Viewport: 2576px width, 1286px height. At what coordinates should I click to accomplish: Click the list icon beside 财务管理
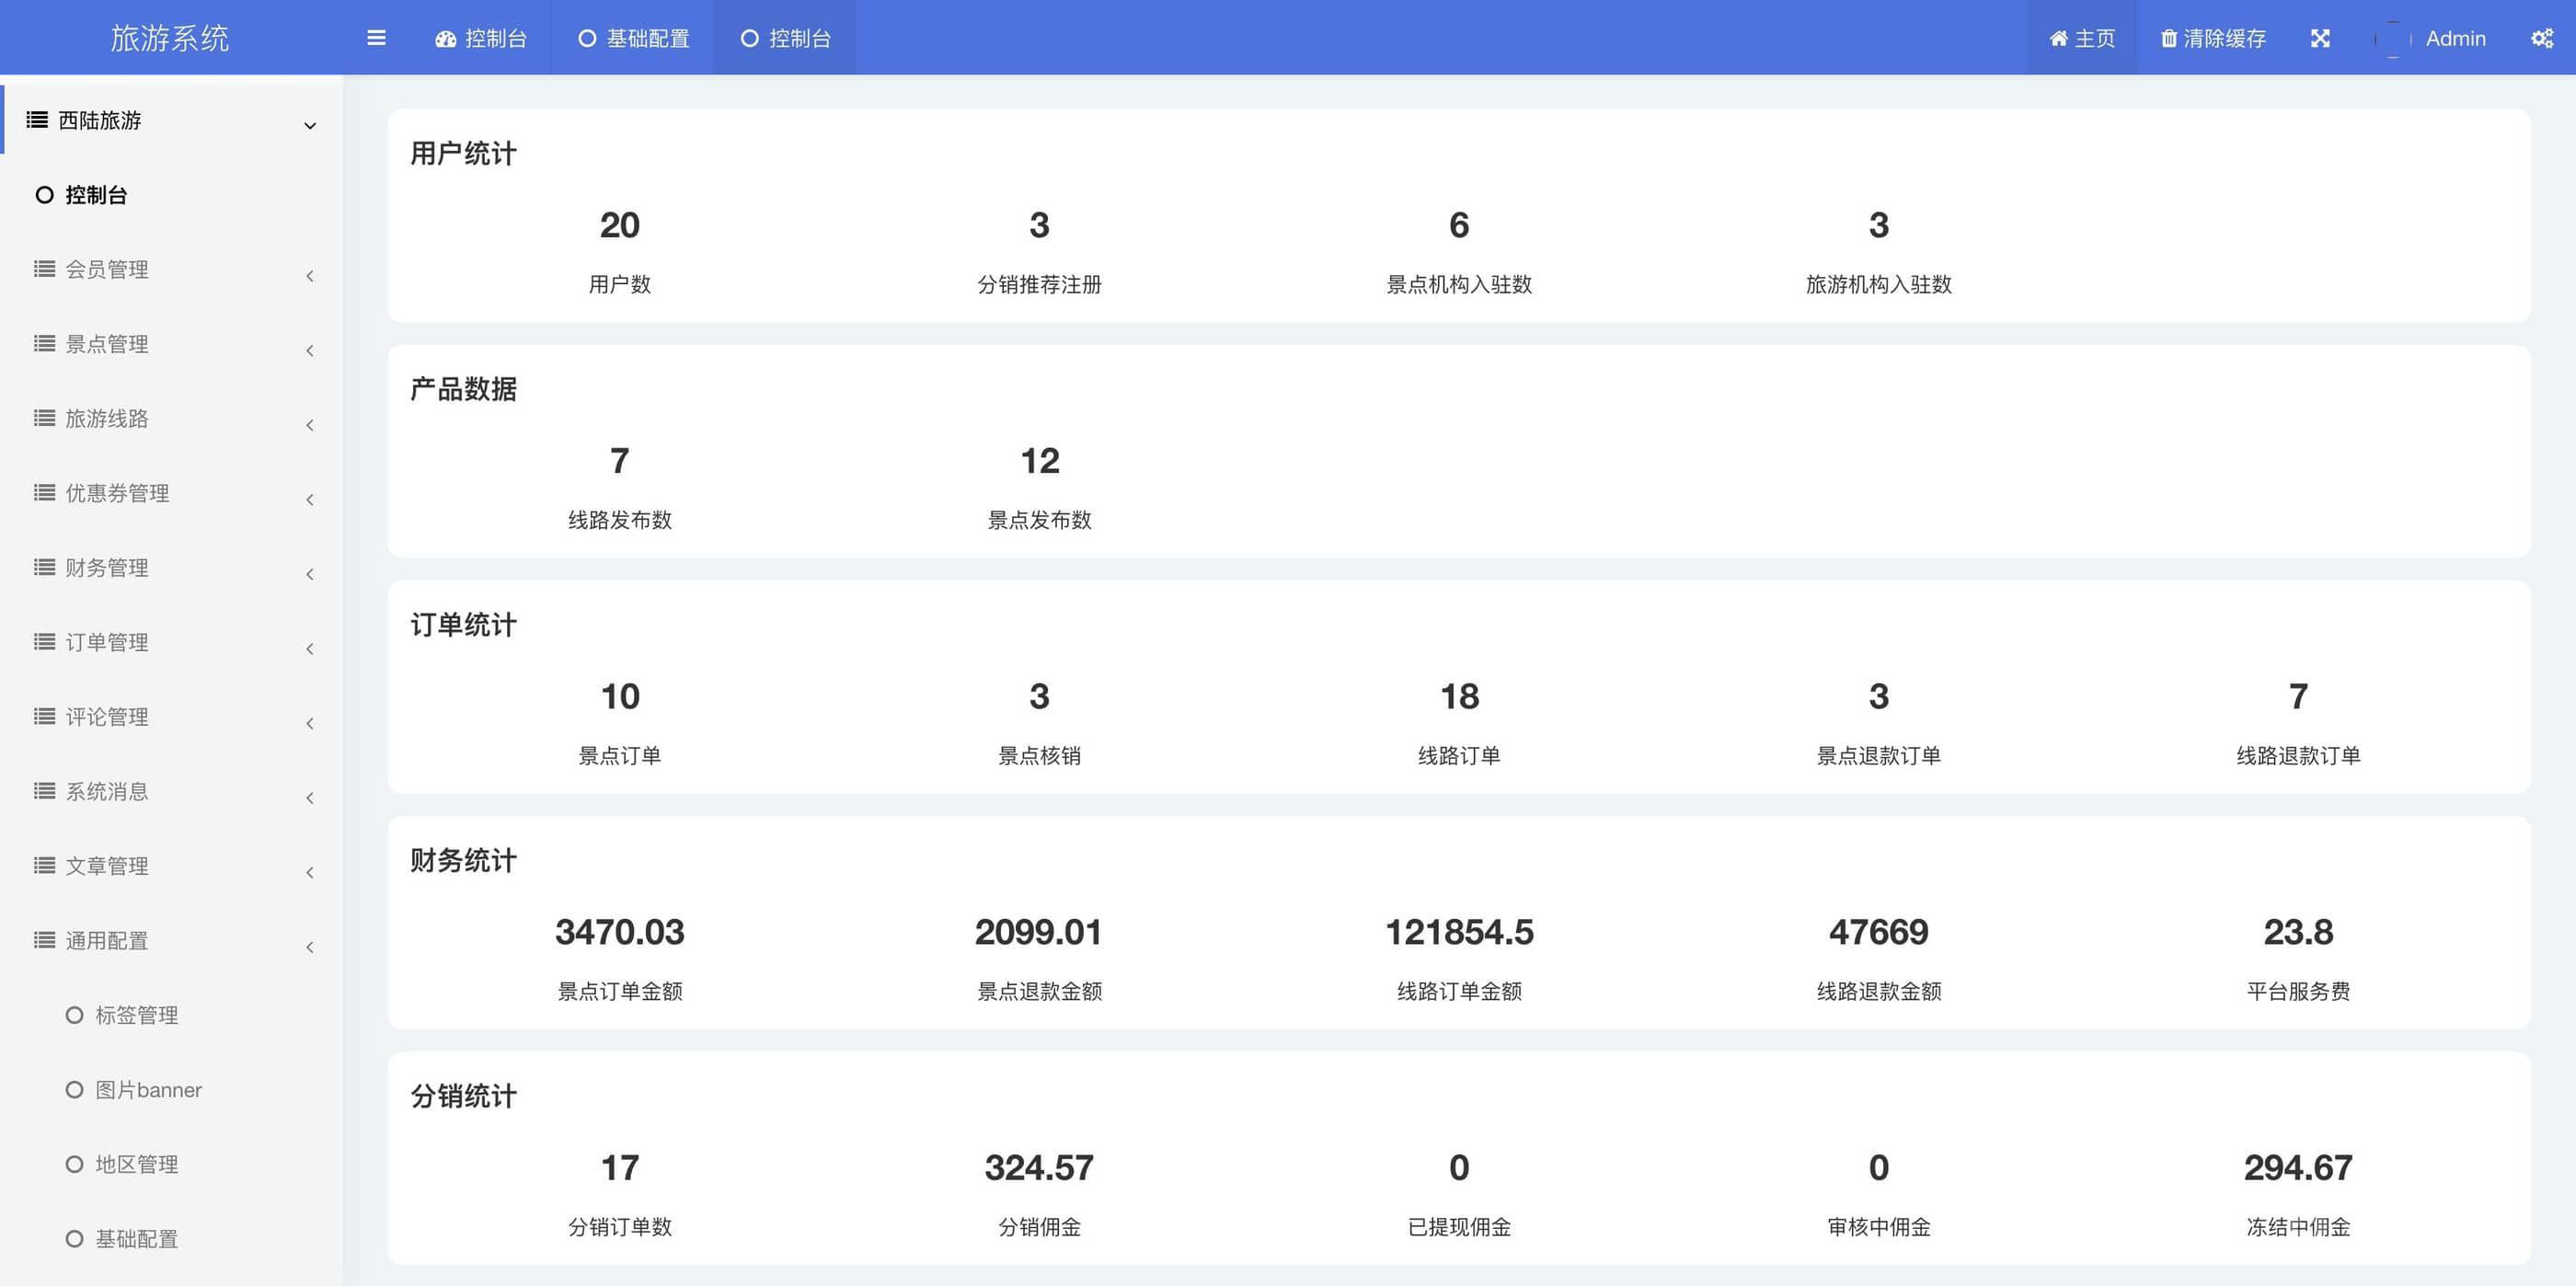44,567
